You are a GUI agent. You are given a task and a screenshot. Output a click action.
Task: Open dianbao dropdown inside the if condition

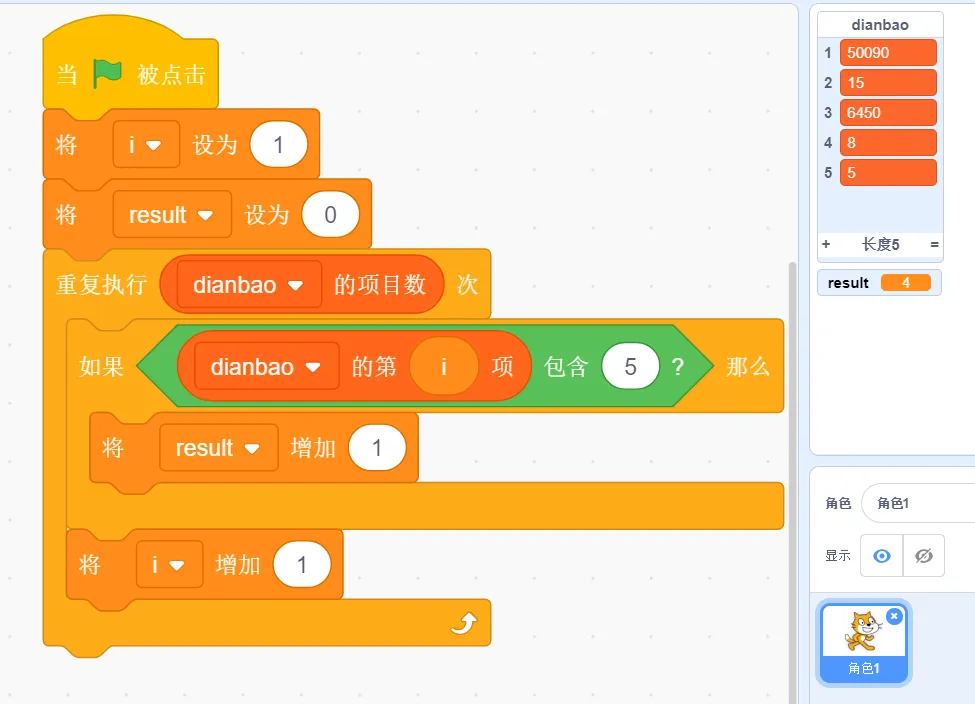pyautogui.click(x=266, y=366)
